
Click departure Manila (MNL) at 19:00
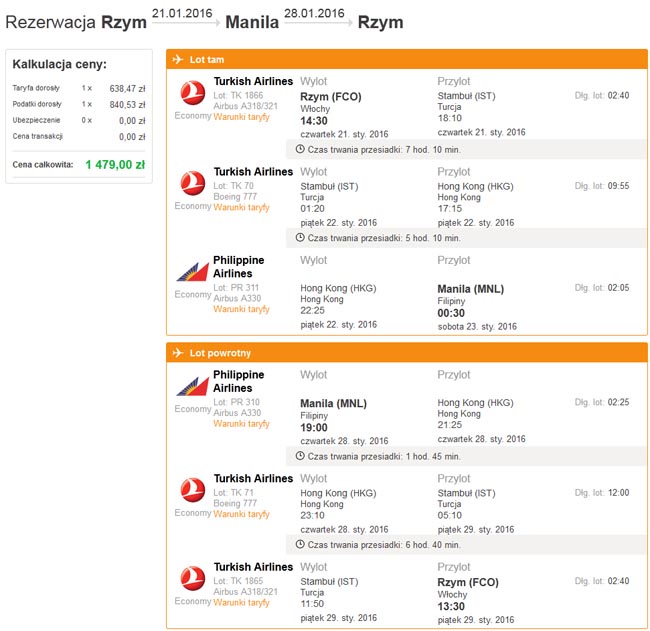pos(333,403)
